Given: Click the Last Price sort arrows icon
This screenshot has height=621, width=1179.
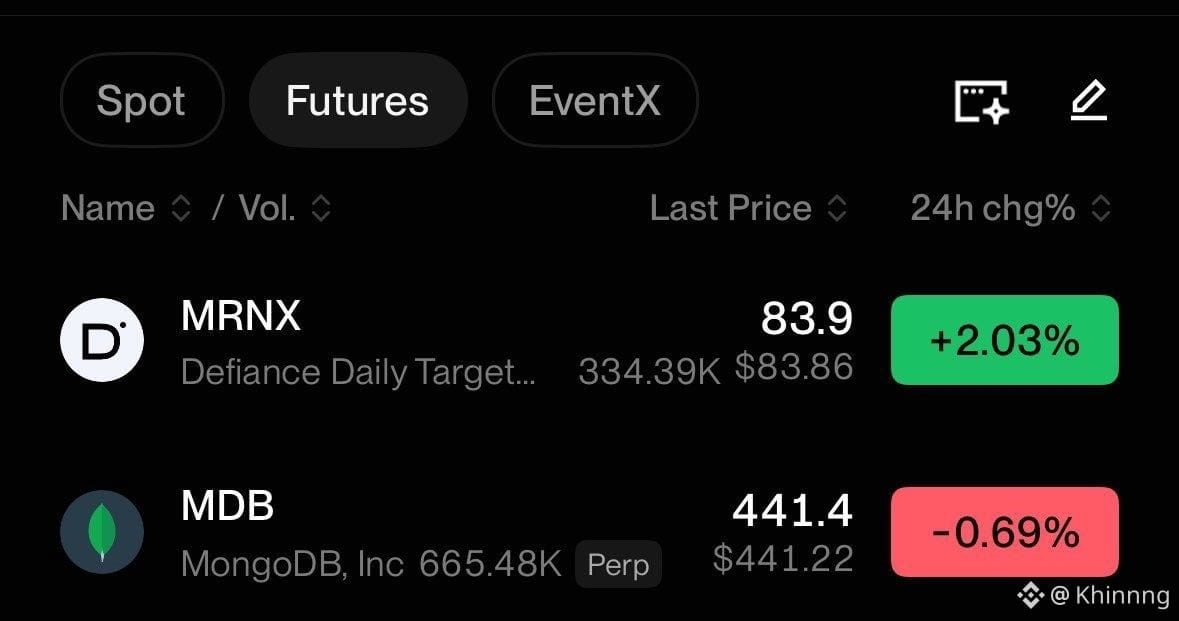Looking at the screenshot, I should [837, 208].
